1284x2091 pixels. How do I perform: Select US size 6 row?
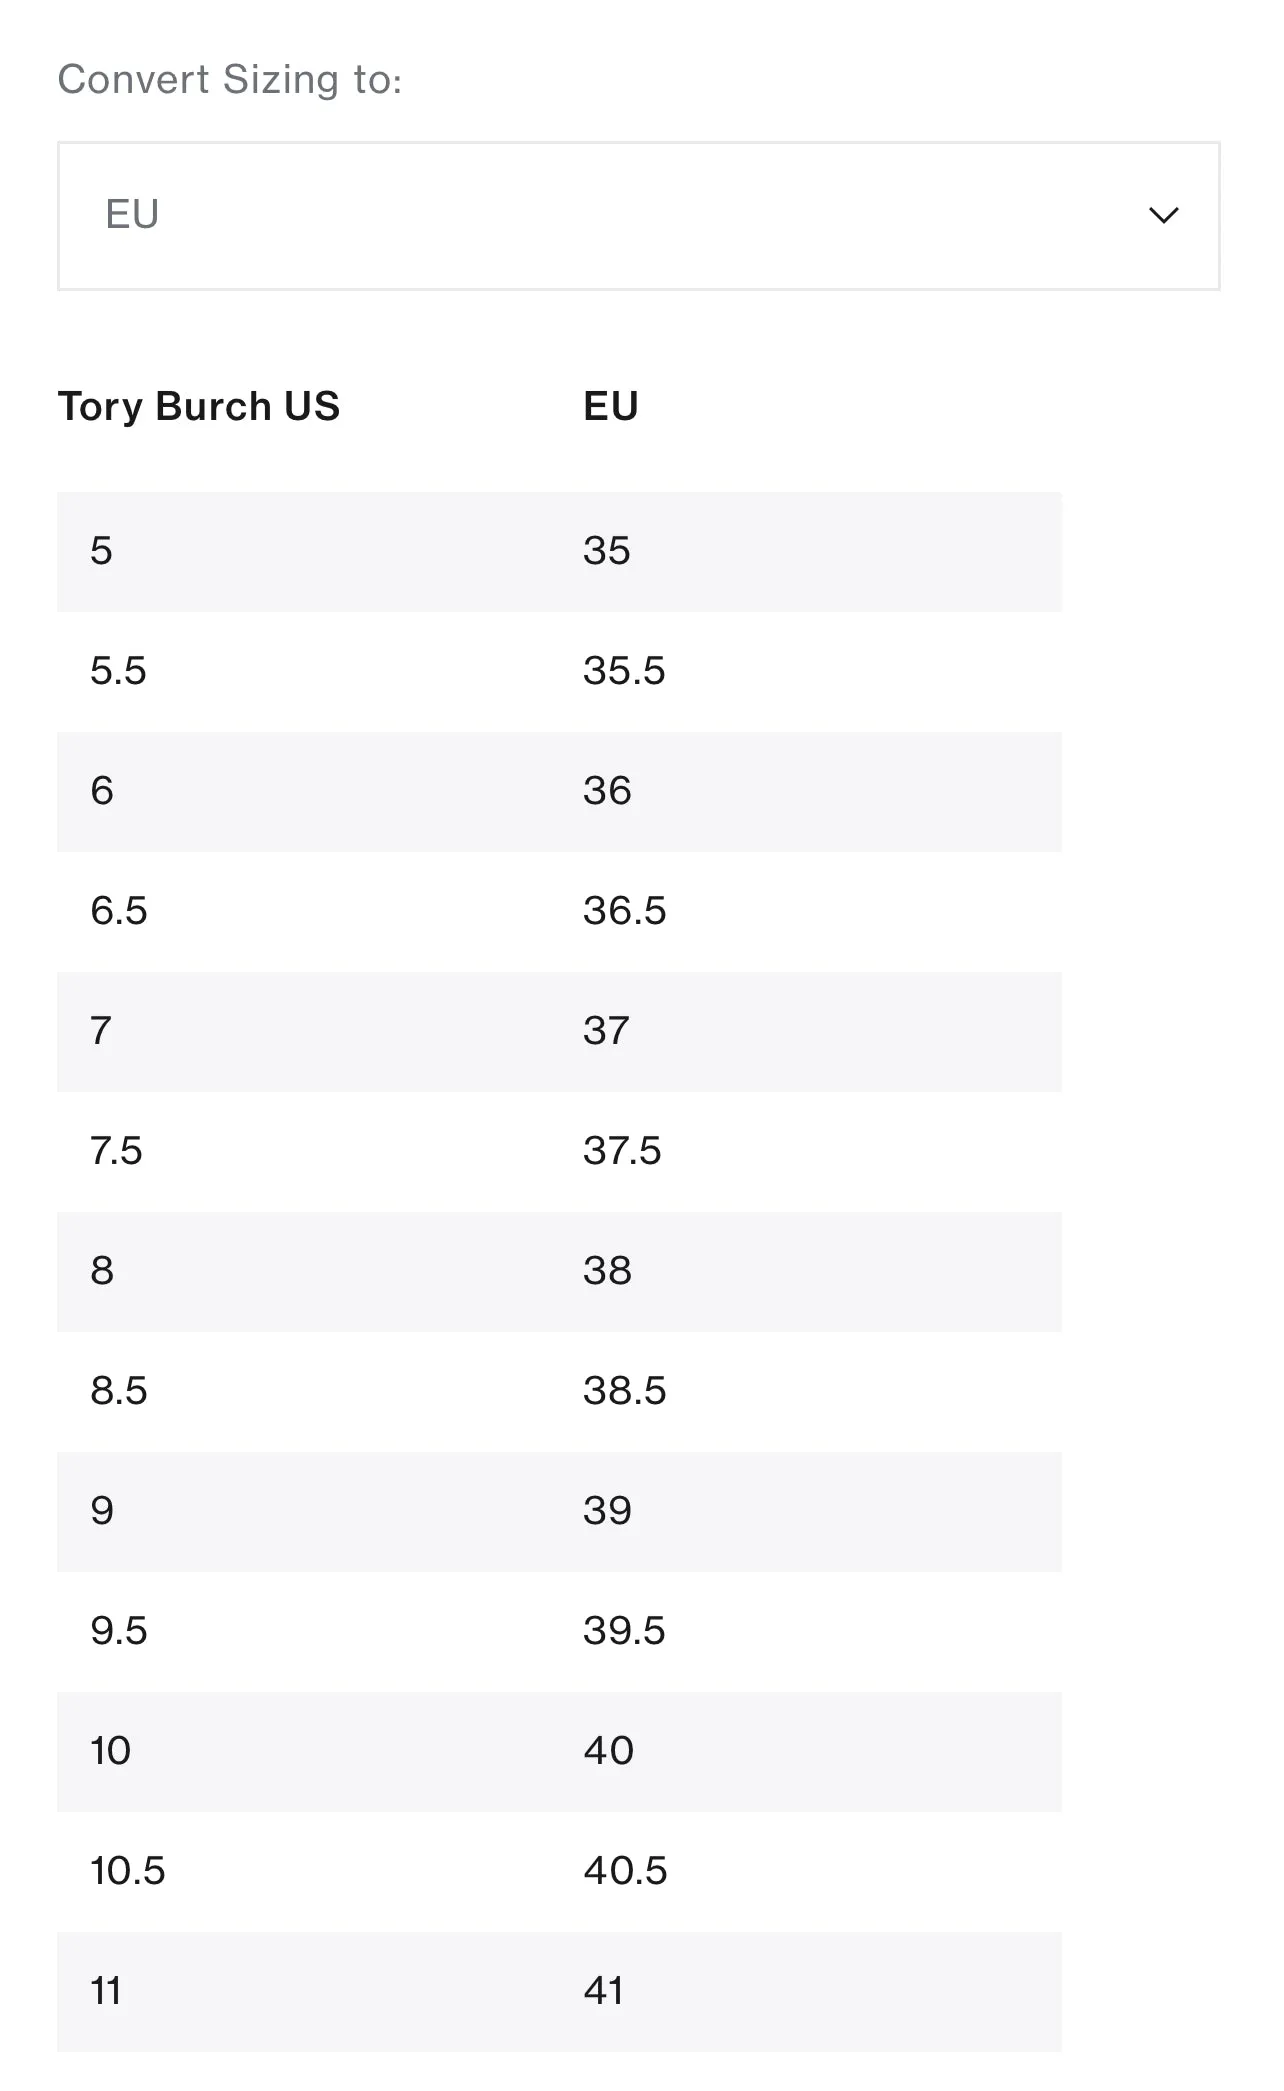(559, 791)
